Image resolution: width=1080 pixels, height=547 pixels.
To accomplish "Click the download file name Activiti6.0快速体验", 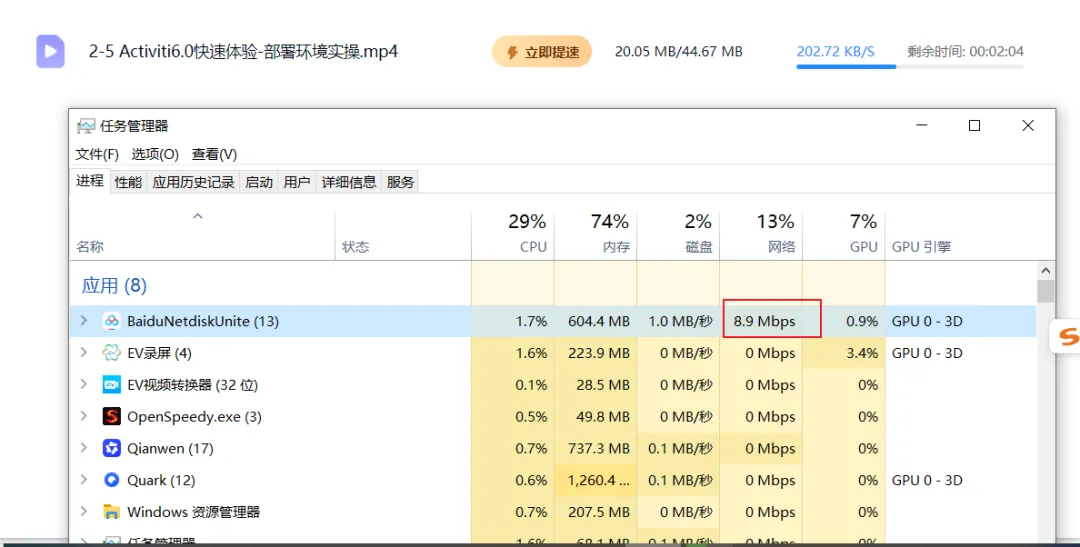I will pos(243,52).
